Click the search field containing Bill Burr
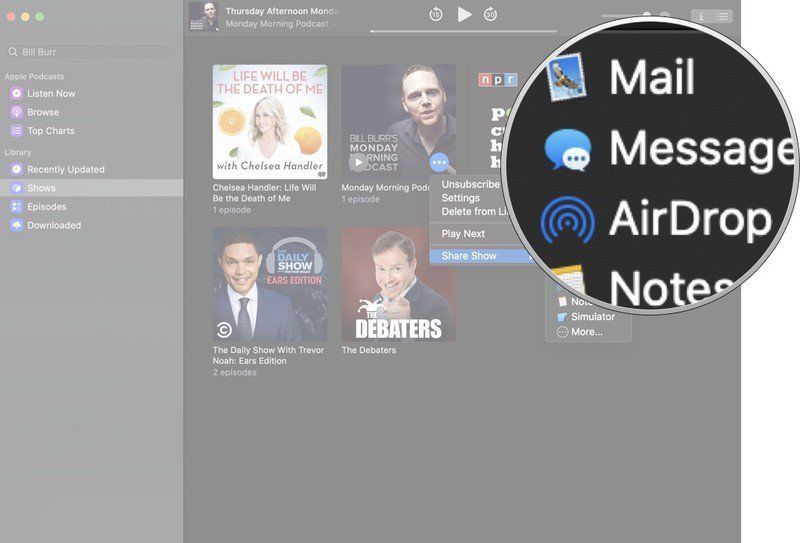The width and height of the screenshot is (800, 543). click(90, 52)
